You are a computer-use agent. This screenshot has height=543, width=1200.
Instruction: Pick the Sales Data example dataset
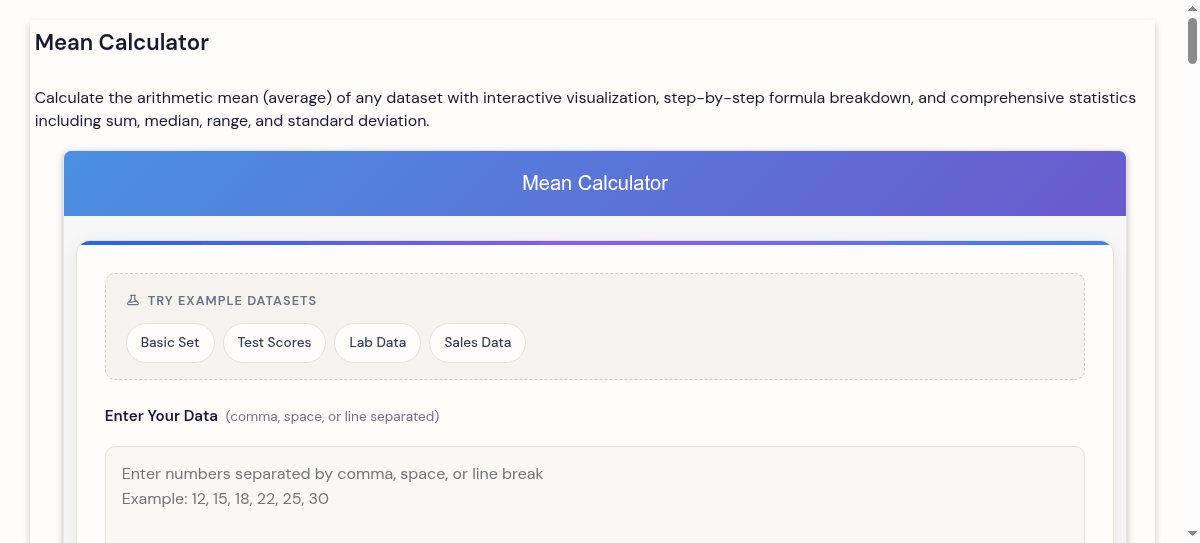pyautogui.click(x=477, y=342)
